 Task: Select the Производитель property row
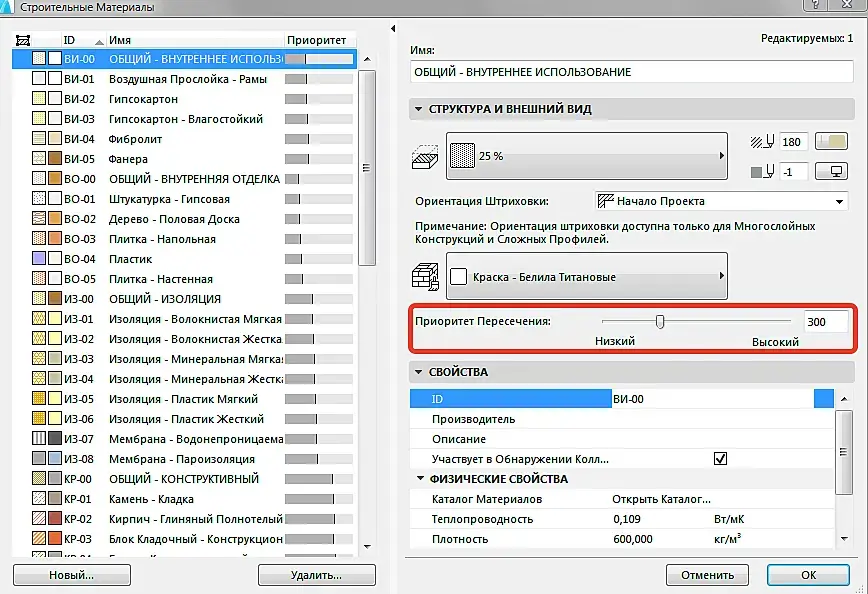coord(622,419)
